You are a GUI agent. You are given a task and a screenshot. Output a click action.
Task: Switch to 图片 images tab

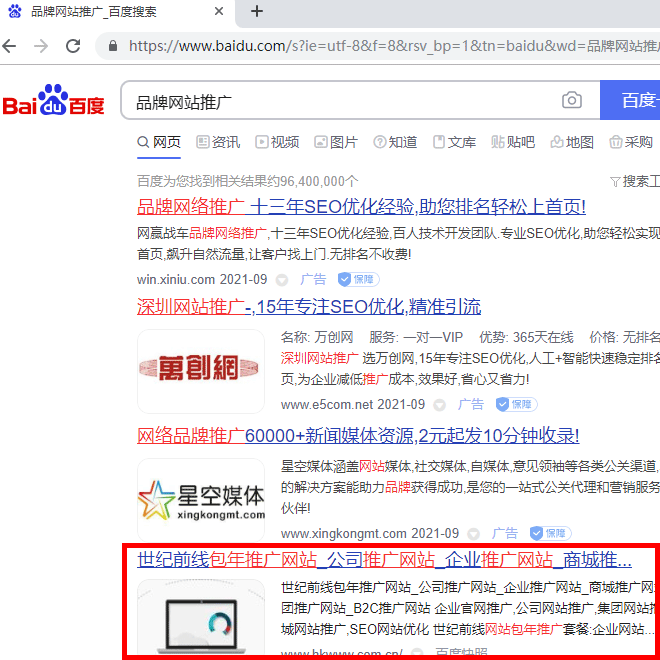pyautogui.click(x=336, y=142)
